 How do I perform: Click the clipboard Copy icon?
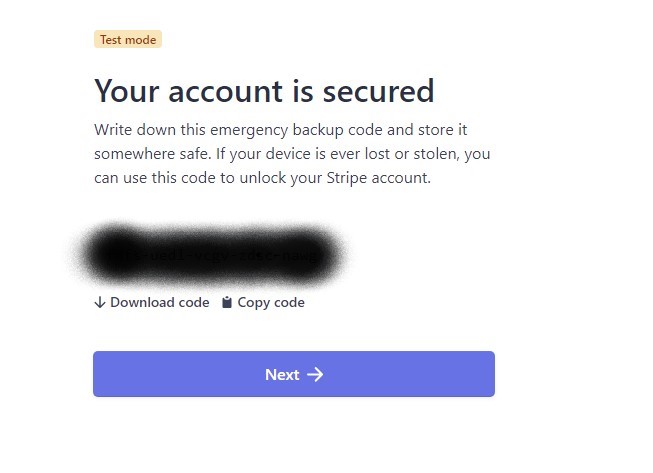[227, 302]
